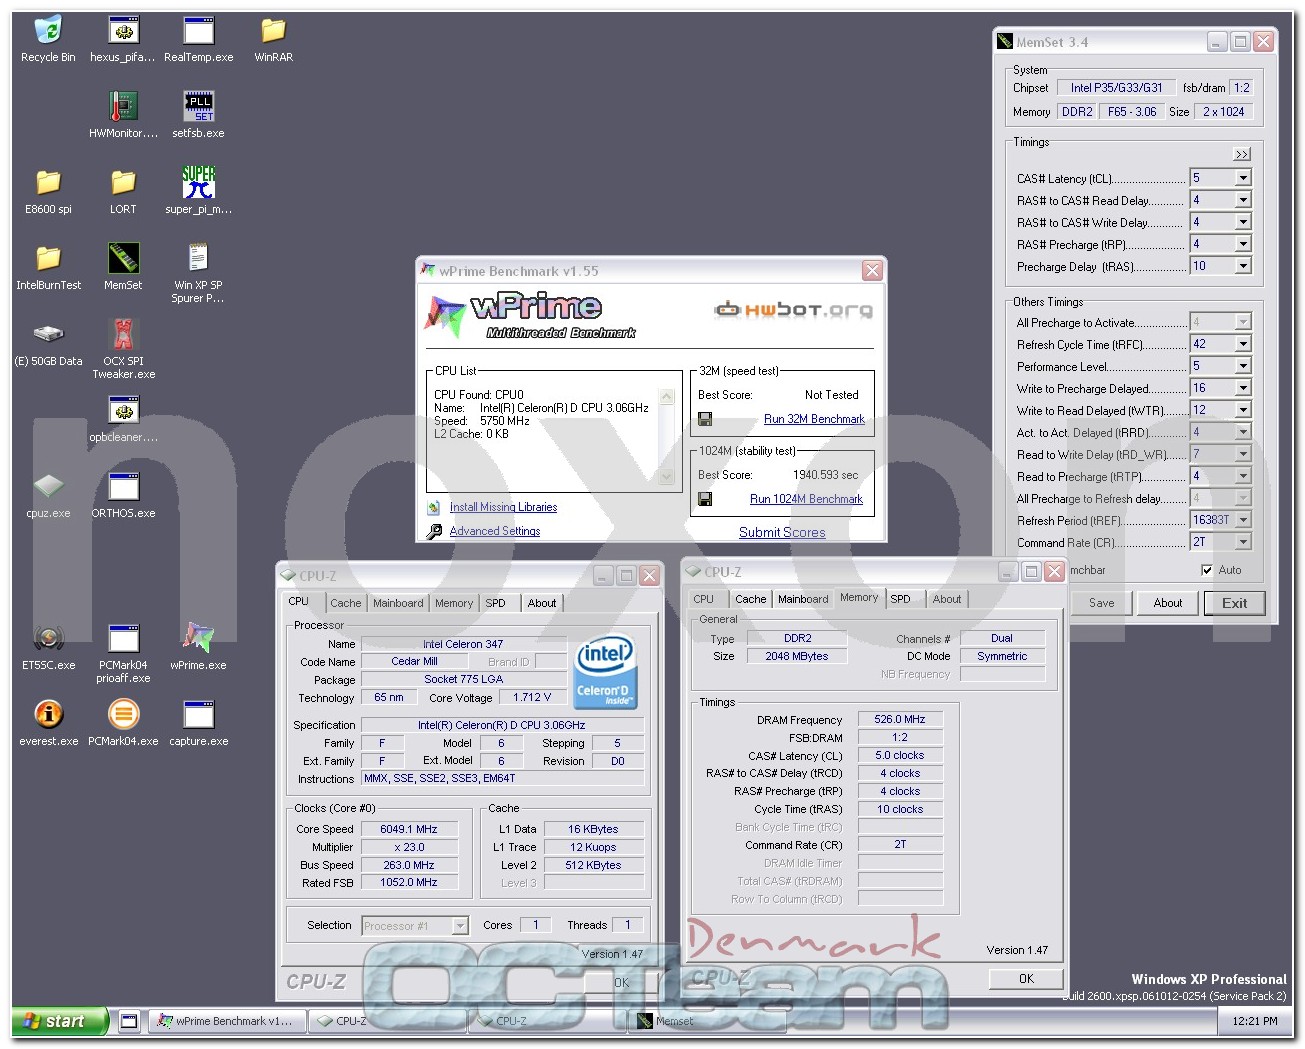Click taskbar clock showing 12:21 PM
This screenshot has height=1049, width=1305.
(x=1255, y=1021)
